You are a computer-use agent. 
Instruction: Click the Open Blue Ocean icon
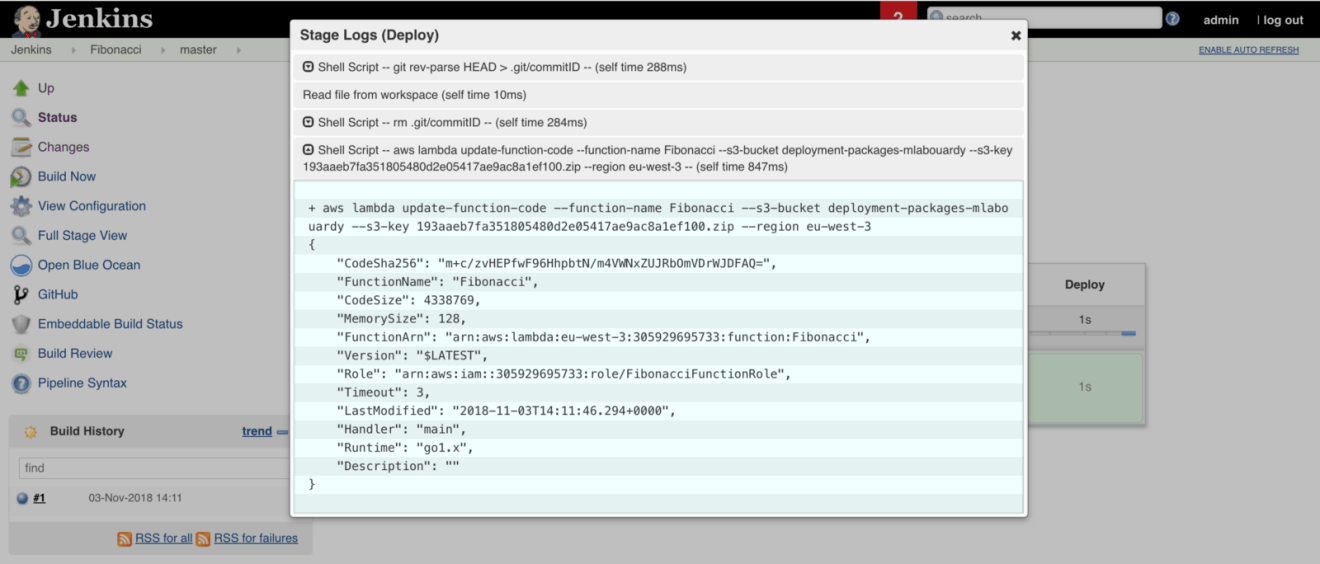(x=21, y=265)
